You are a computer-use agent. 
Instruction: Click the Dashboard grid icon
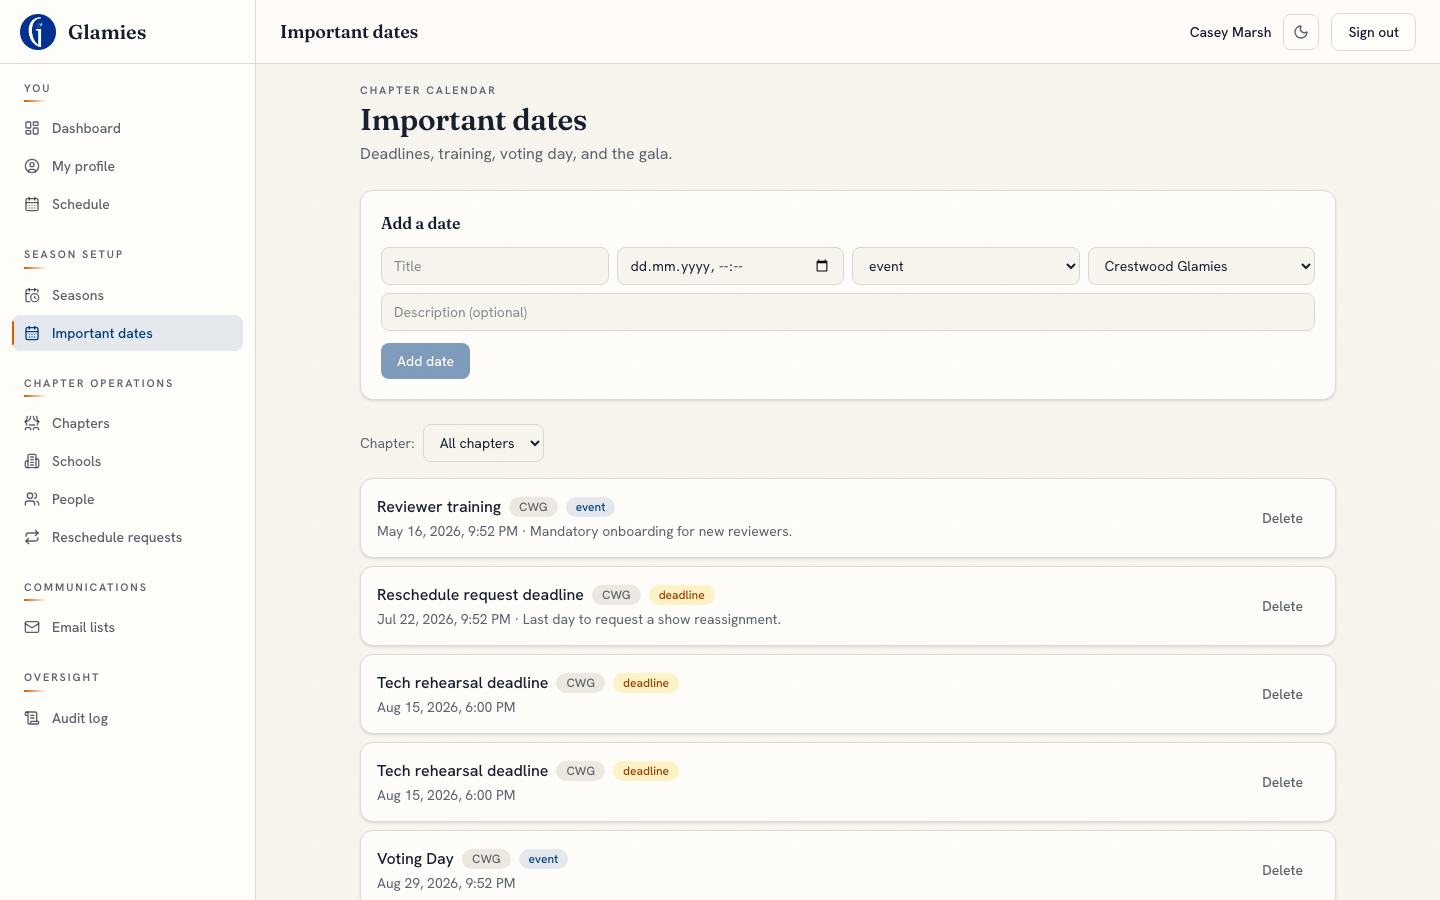point(32,128)
